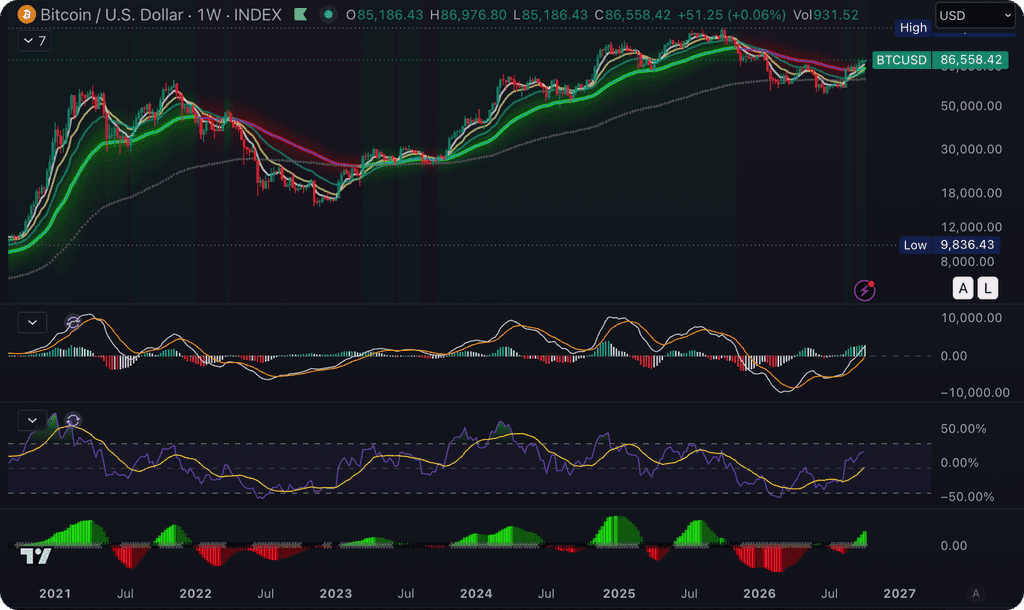Click the 2024 label on the time axis
Viewport: 1024px width, 610px height.
[476, 593]
